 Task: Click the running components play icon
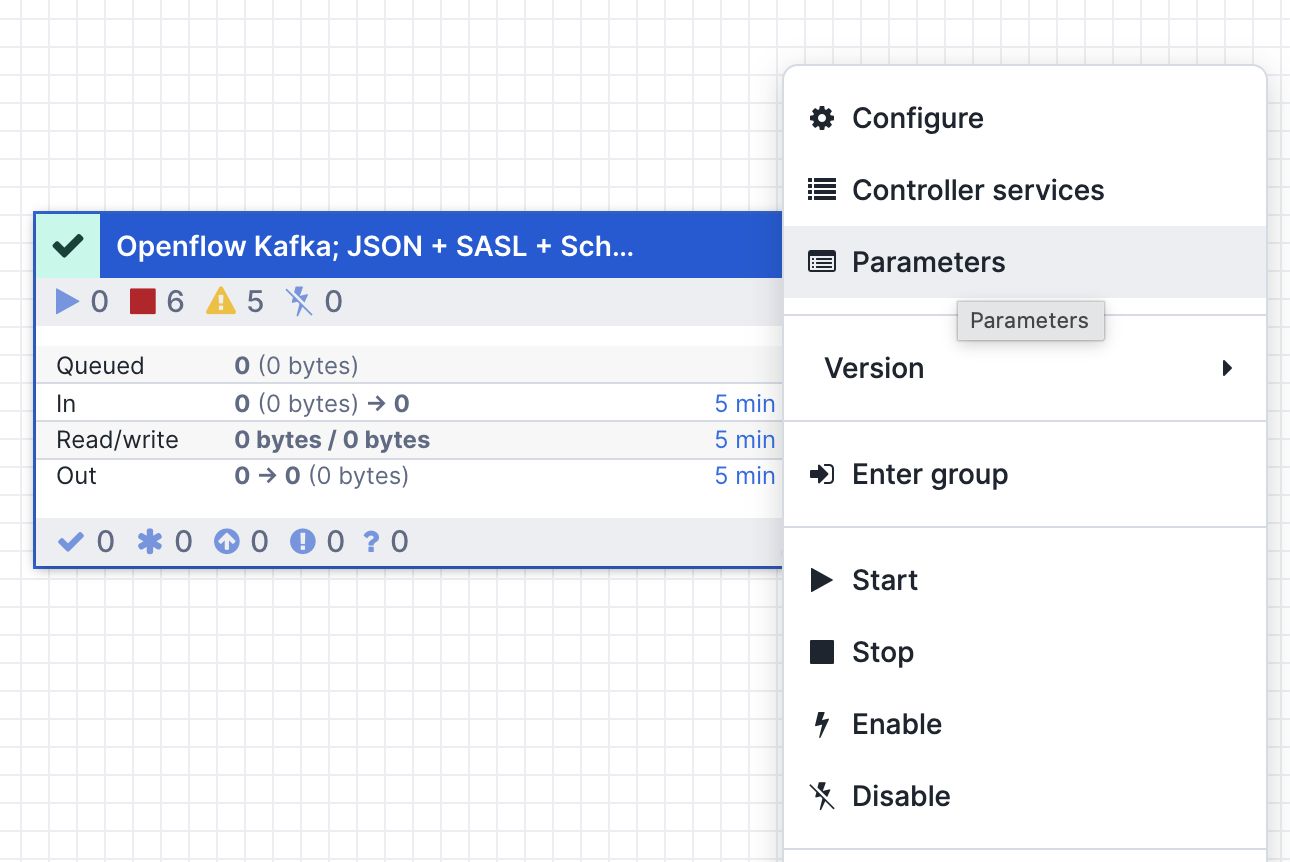tap(67, 302)
